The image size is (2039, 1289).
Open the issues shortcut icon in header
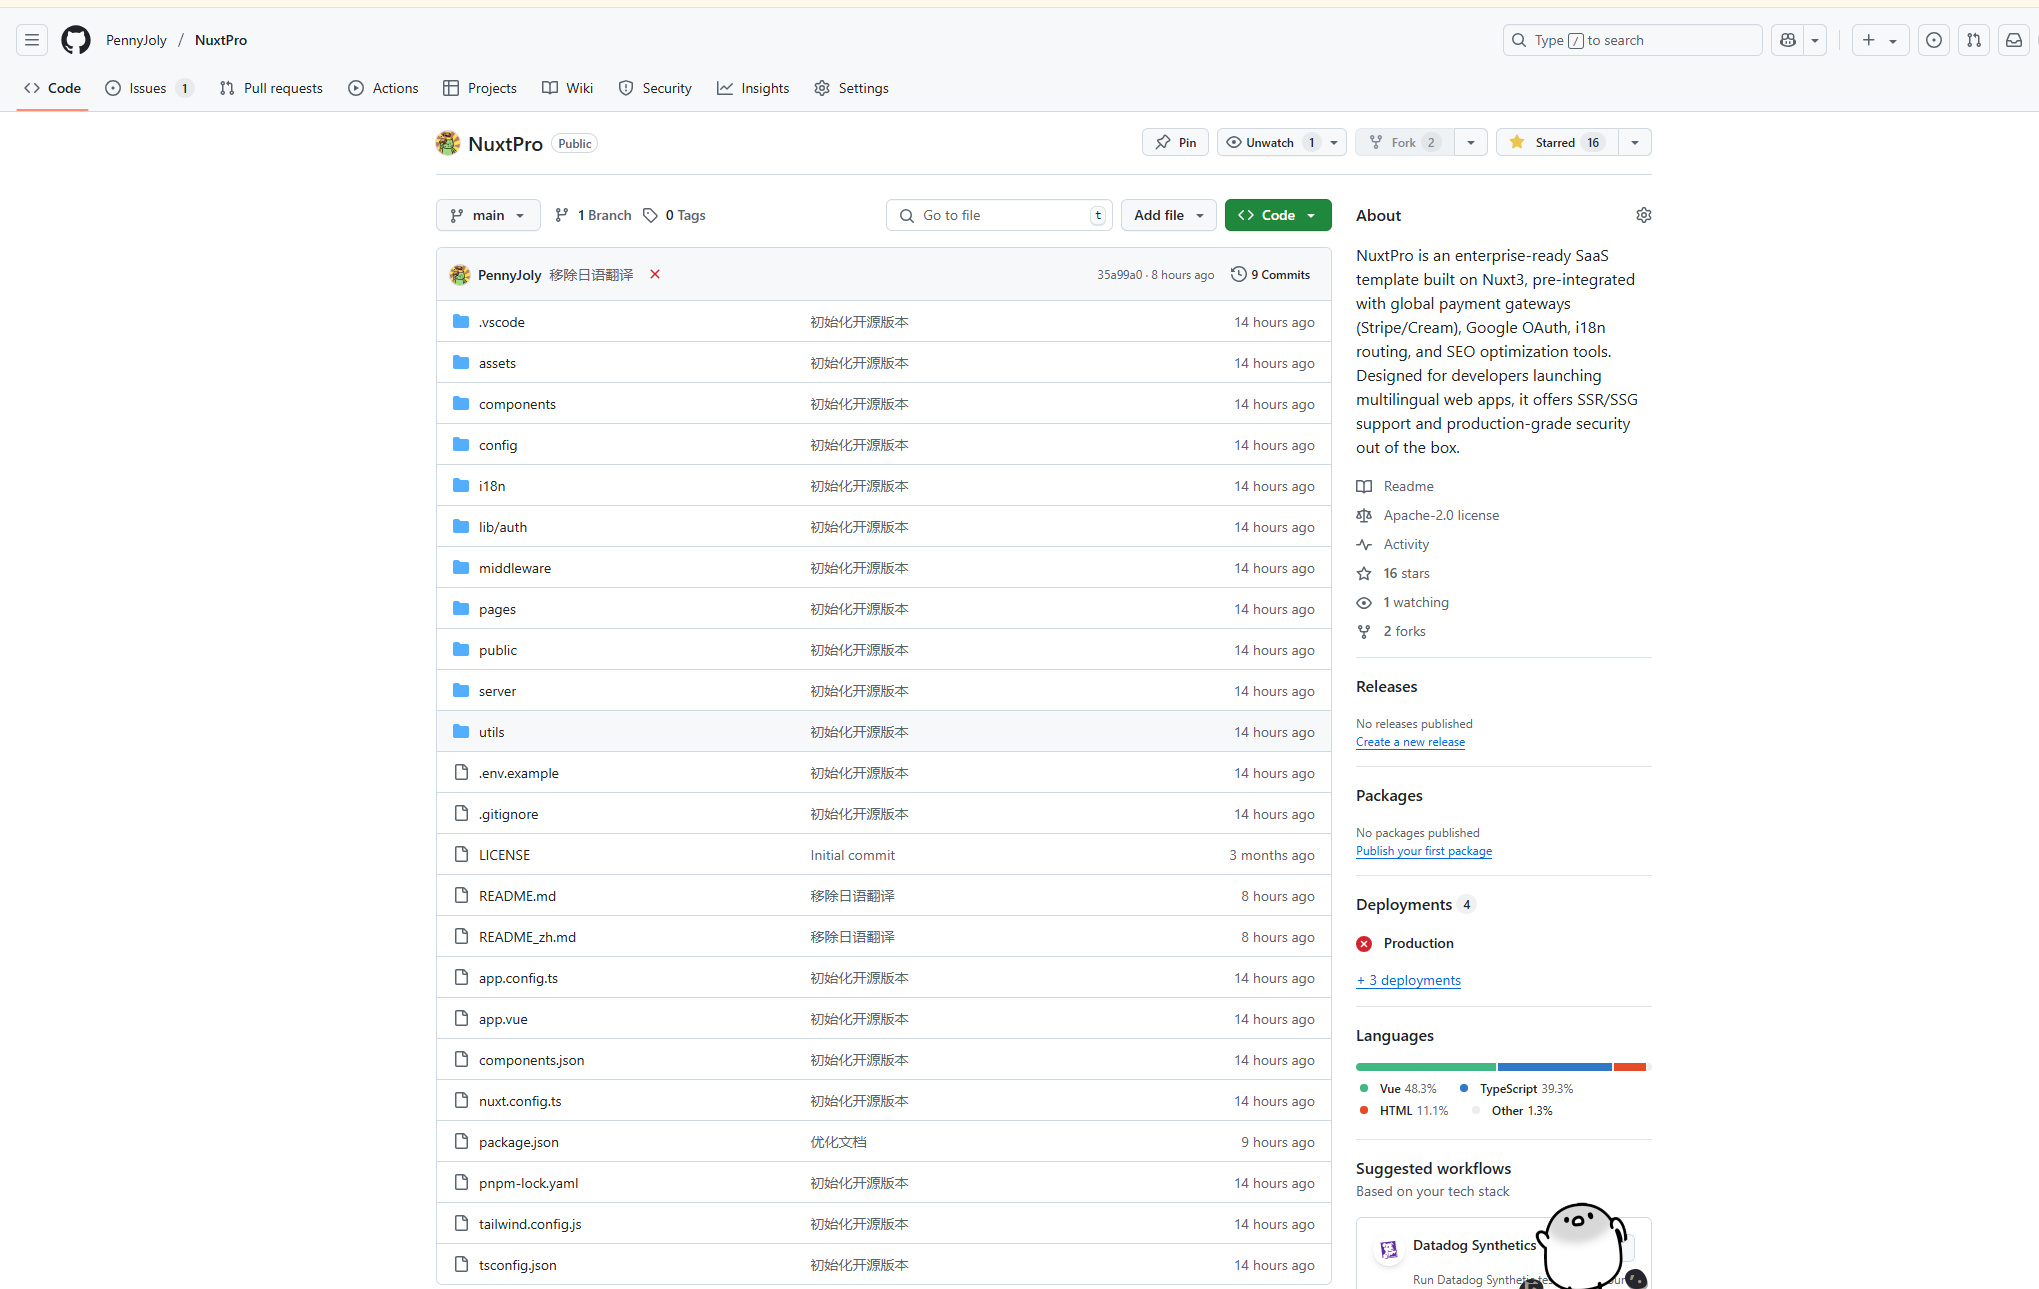coord(1934,40)
